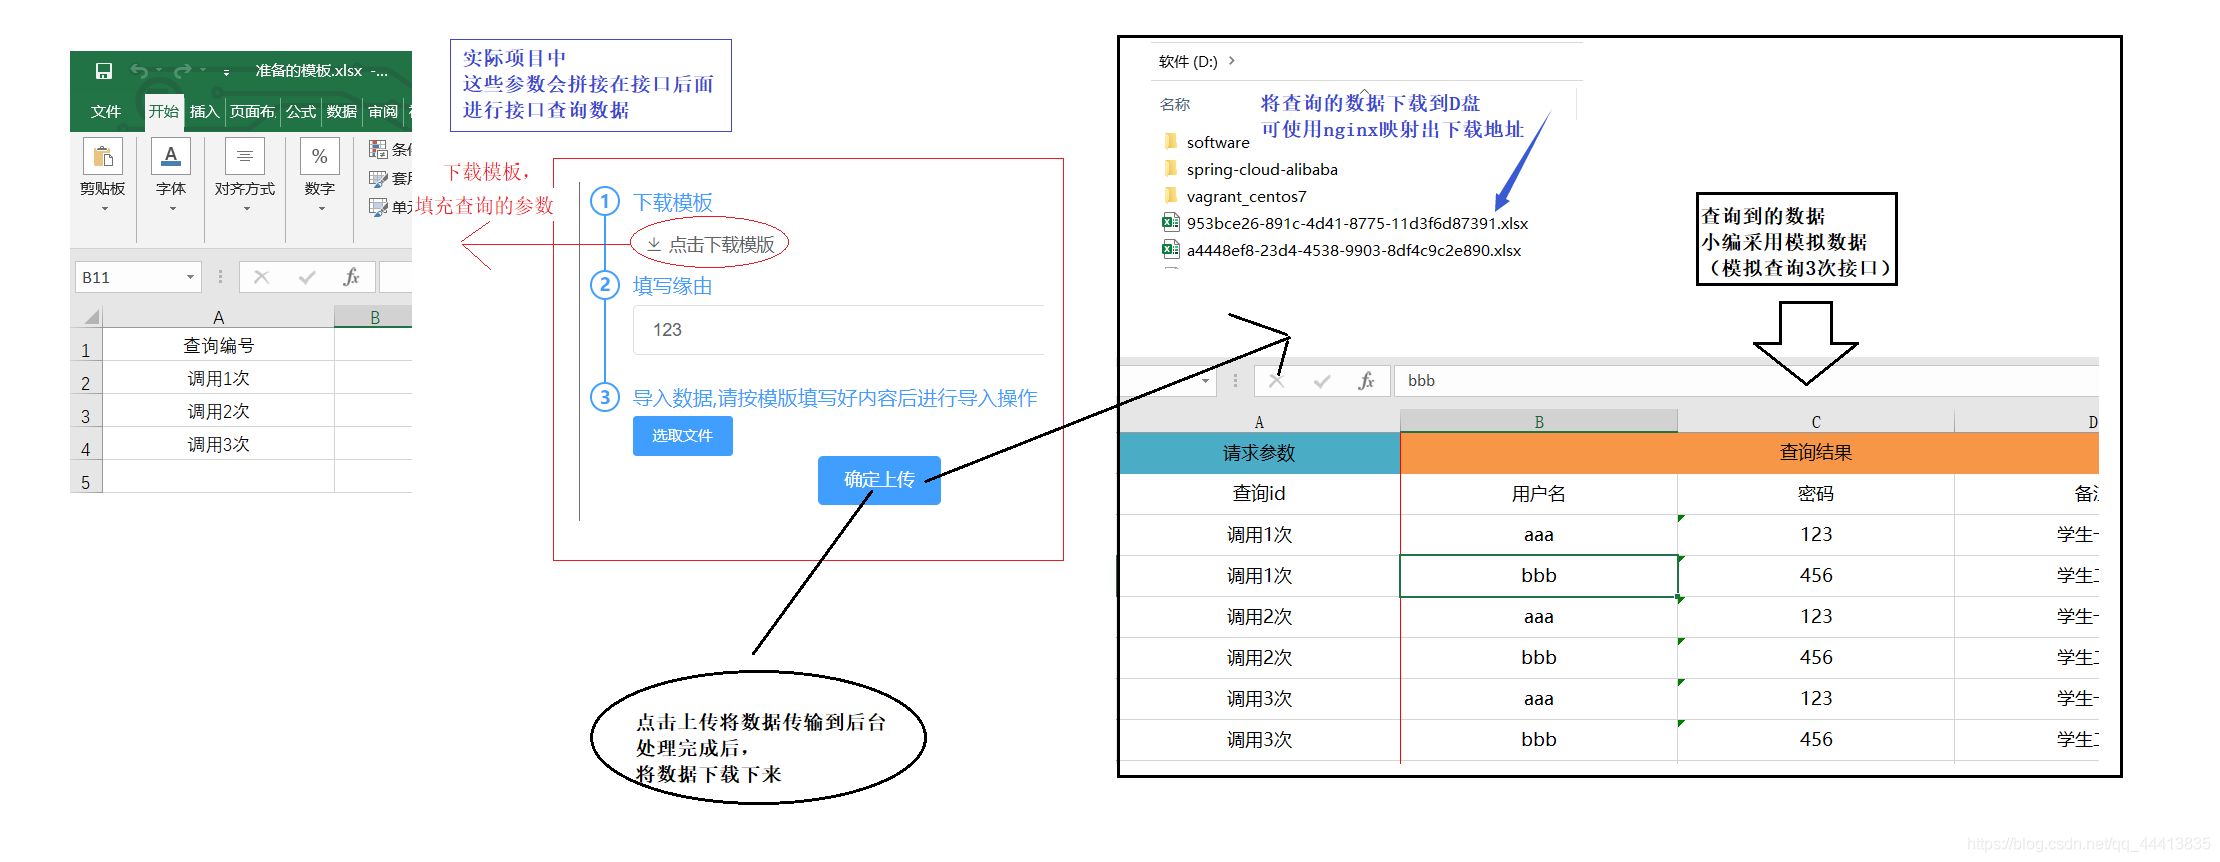Select column B header in left worksheet
Screen dimensions: 2220x862
[373, 317]
